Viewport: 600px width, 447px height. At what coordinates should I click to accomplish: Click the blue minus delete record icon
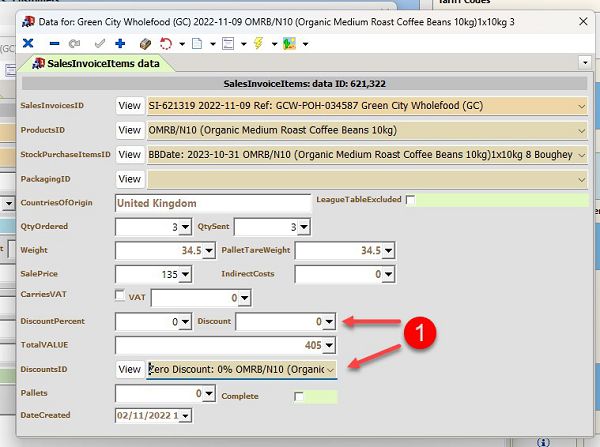54,44
